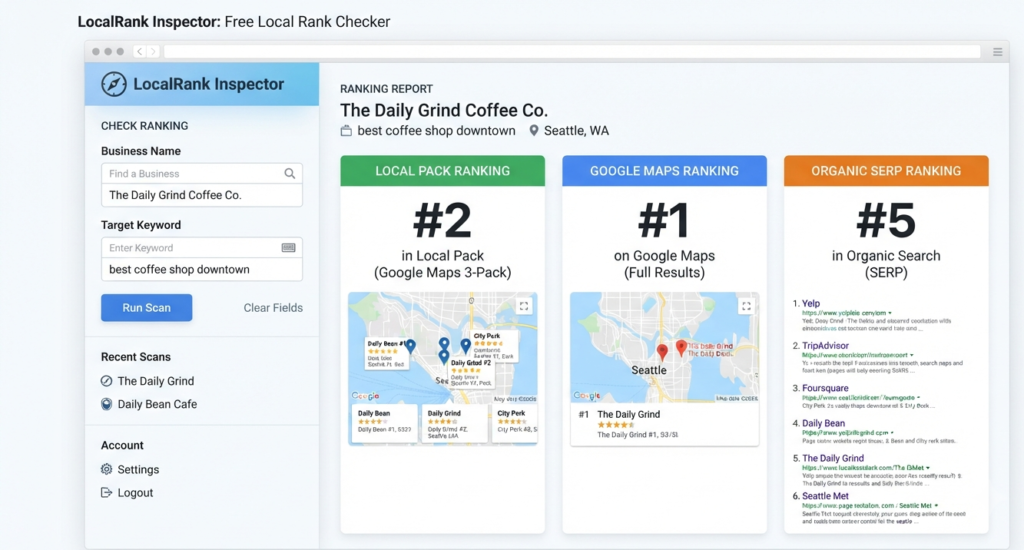
Task: Open the TripAdvisor organic result
Action: coord(825,346)
